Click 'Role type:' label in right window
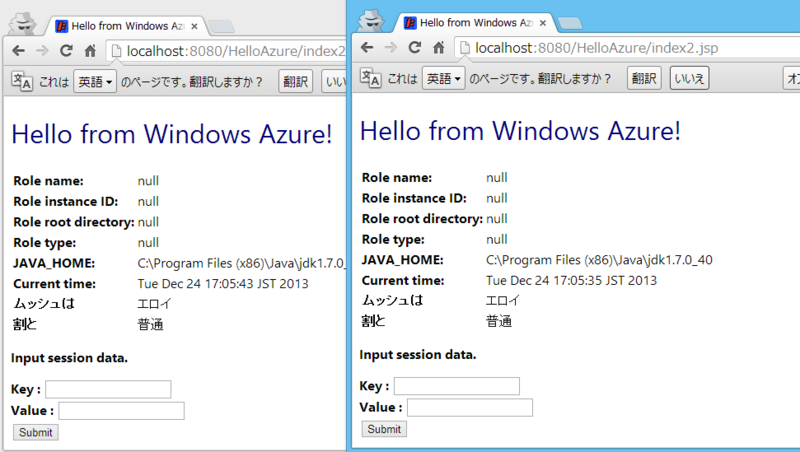Screen dimensions: 800x452 pyautogui.click(x=393, y=240)
